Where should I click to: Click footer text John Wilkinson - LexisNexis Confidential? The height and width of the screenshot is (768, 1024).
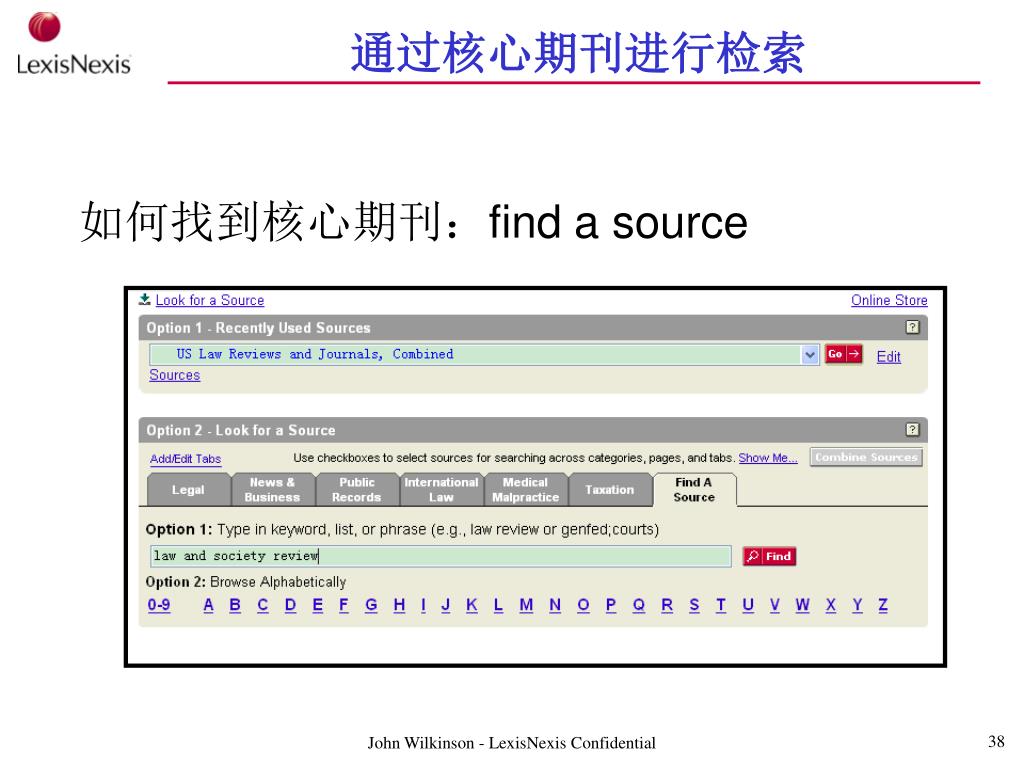tap(511, 743)
